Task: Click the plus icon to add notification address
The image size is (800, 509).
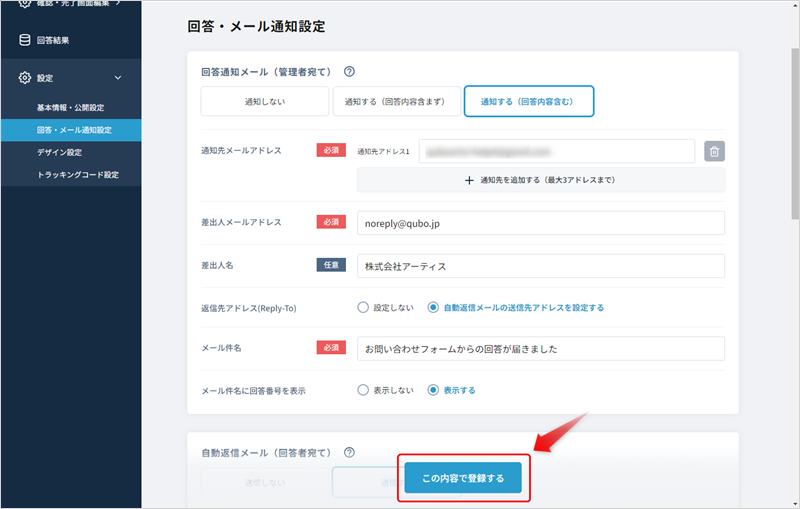Action: pos(468,180)
